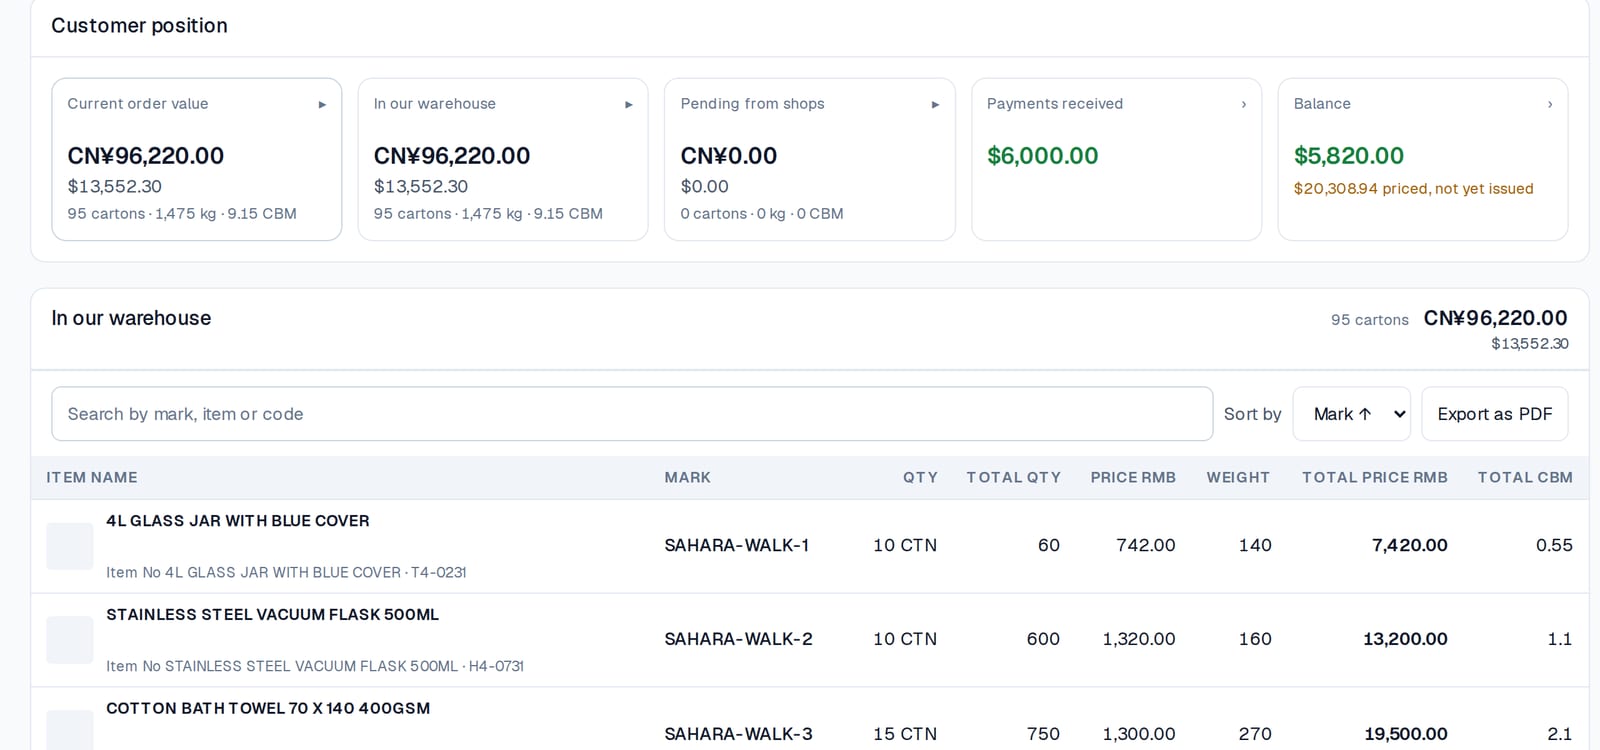The image size is (1600, 750).
Task: Select the SAHARA-WALK-1 row mark
Action: (x=736, y=545)
